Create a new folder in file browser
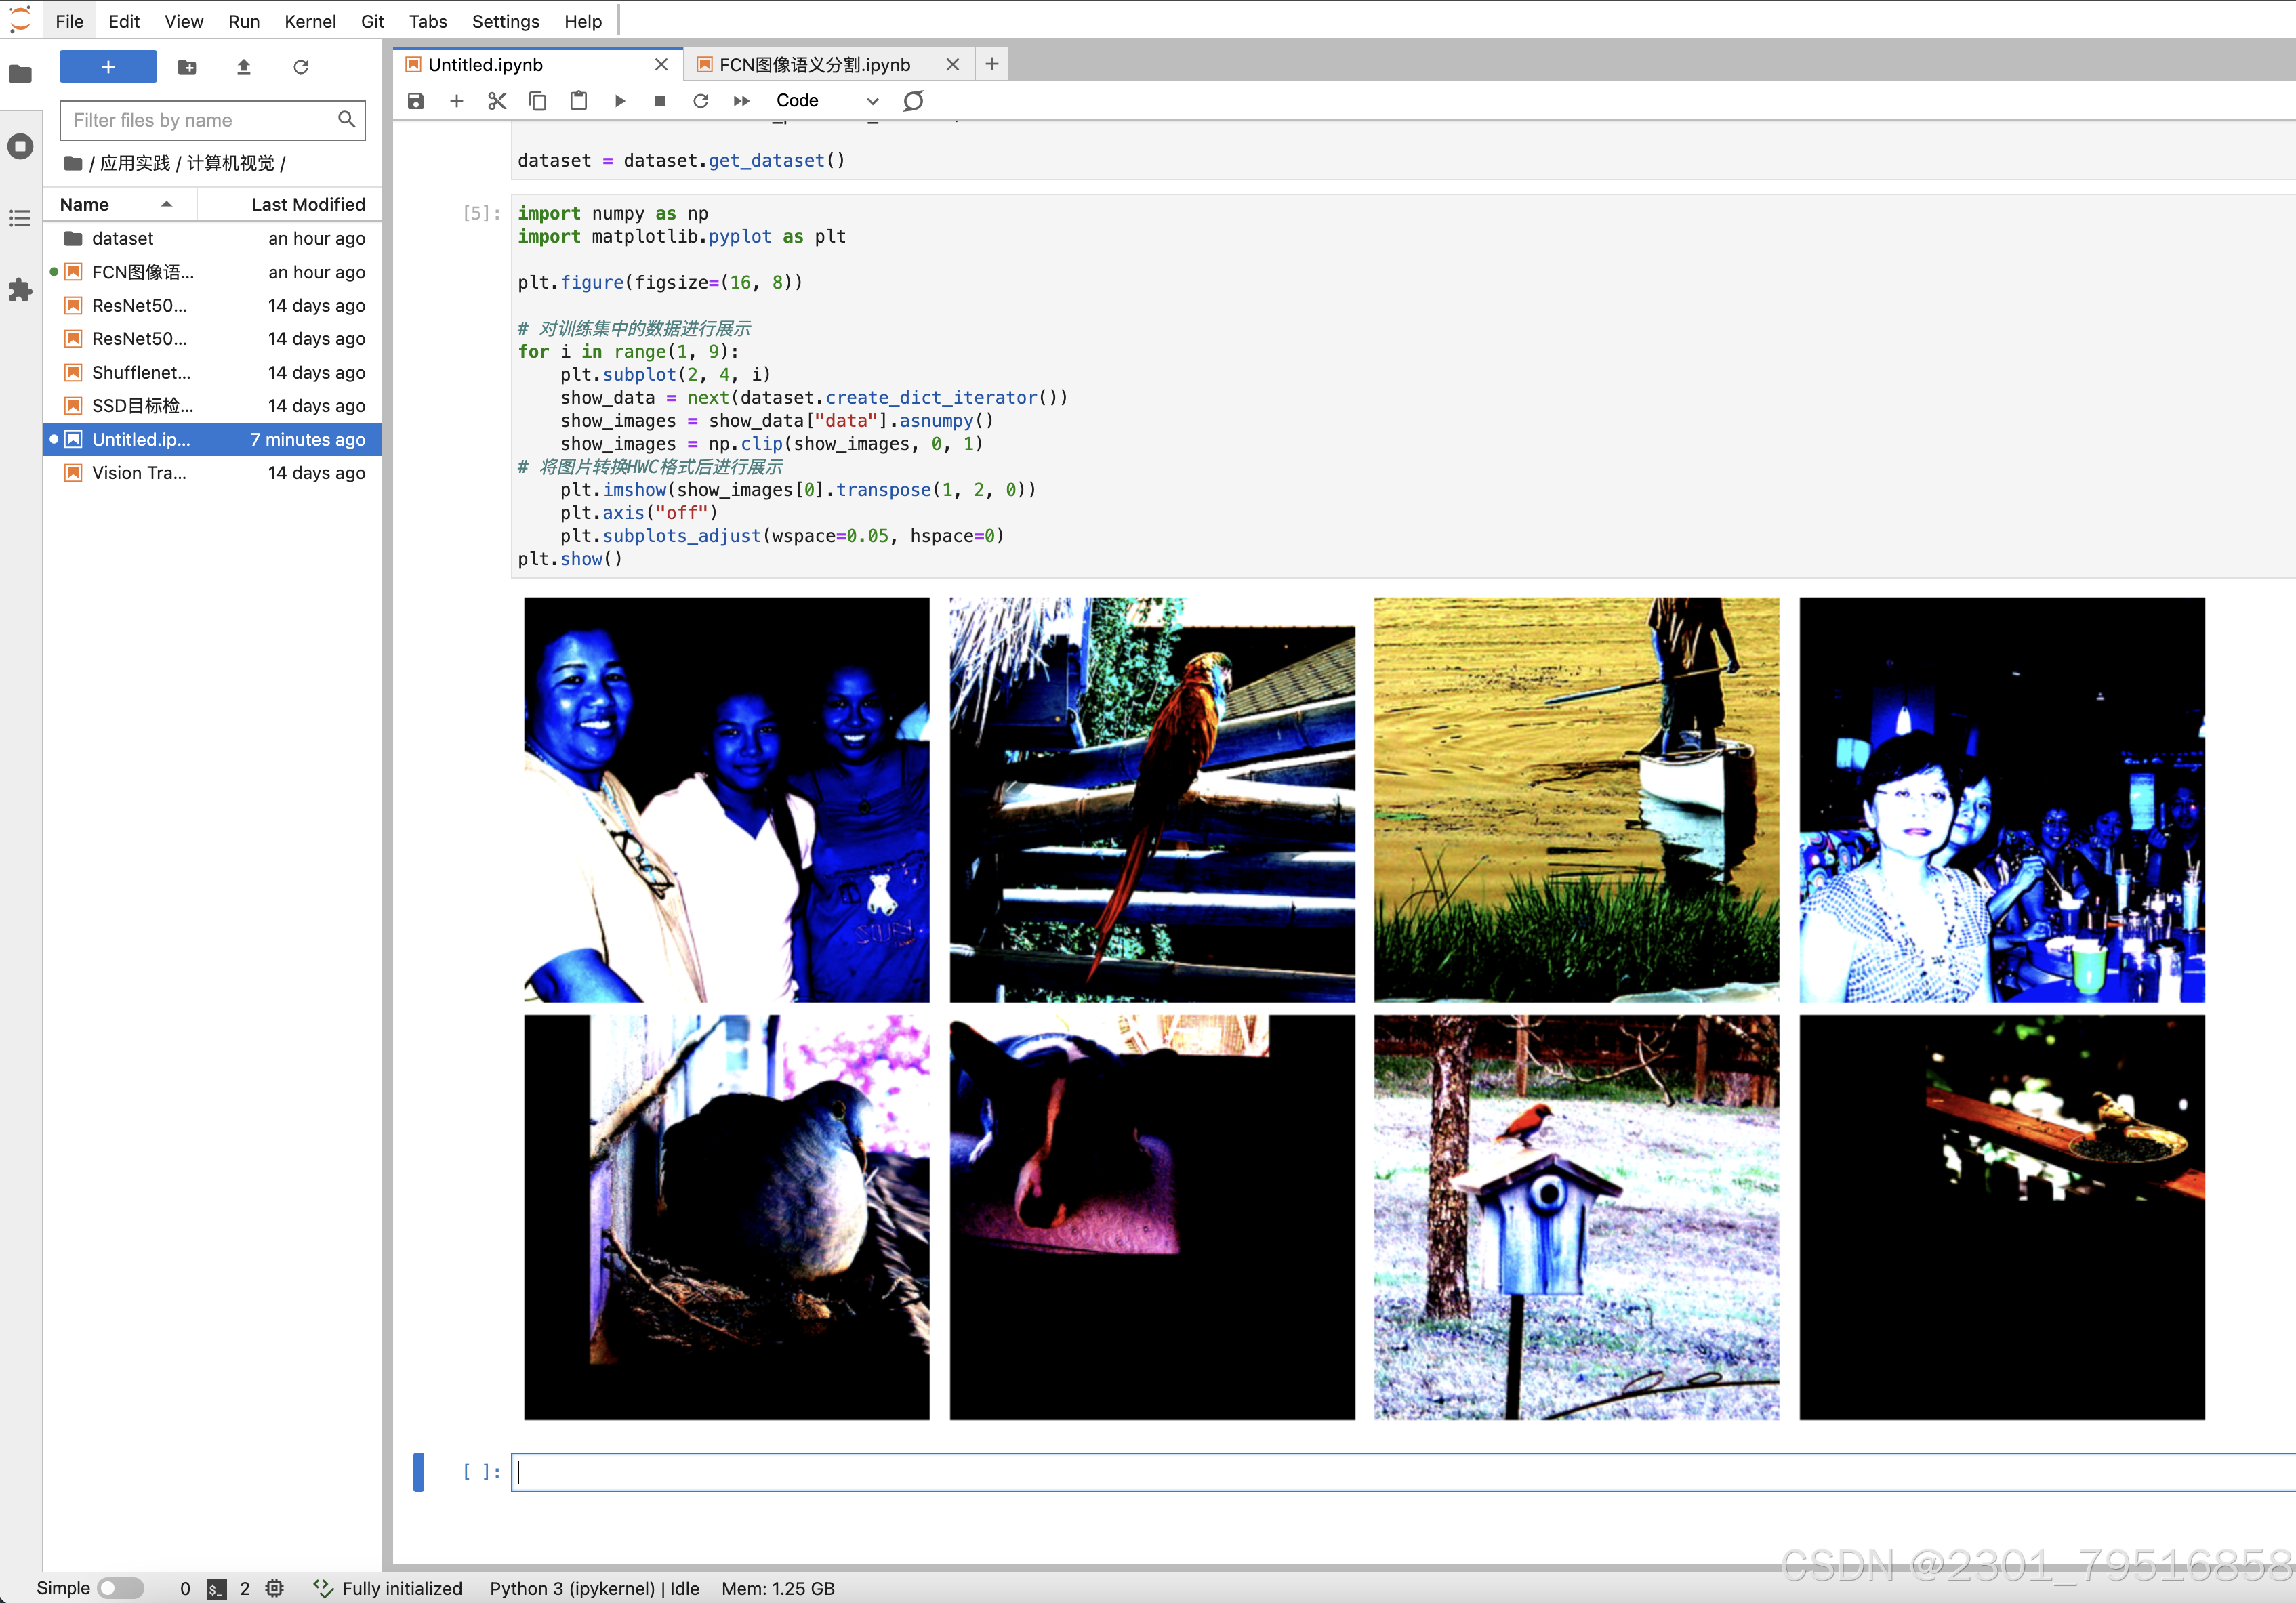The height and width of the screenshot is (1603, 2296). coord(187,67)
